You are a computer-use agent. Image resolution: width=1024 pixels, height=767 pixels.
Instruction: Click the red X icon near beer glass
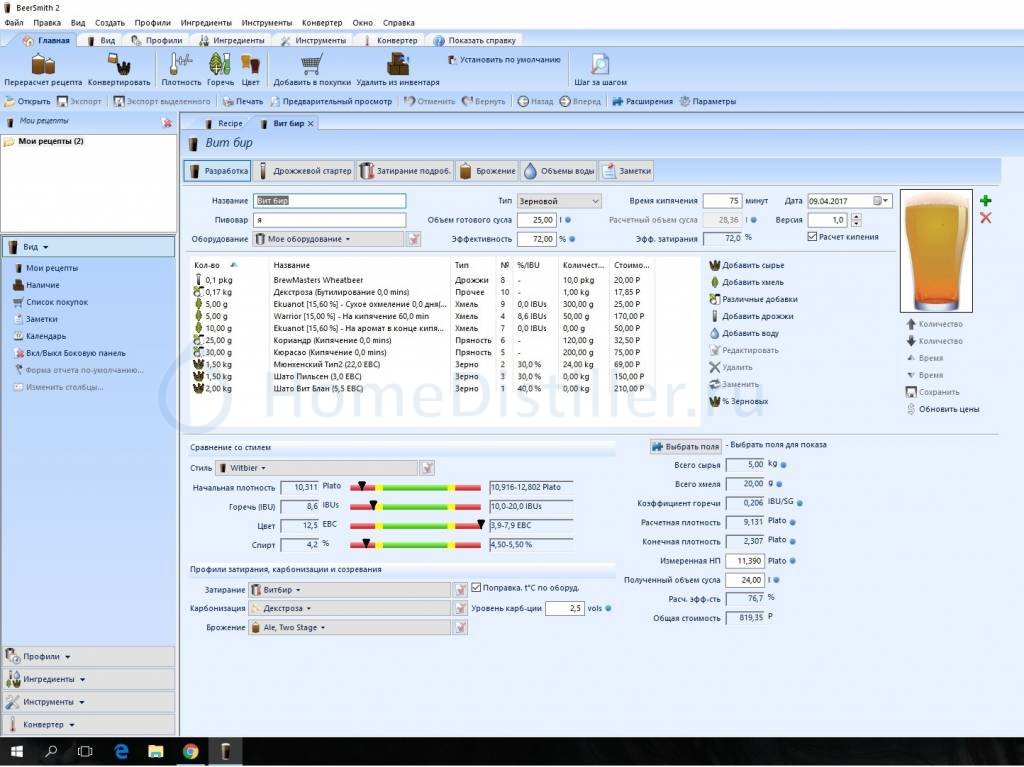tap(985, 218)
